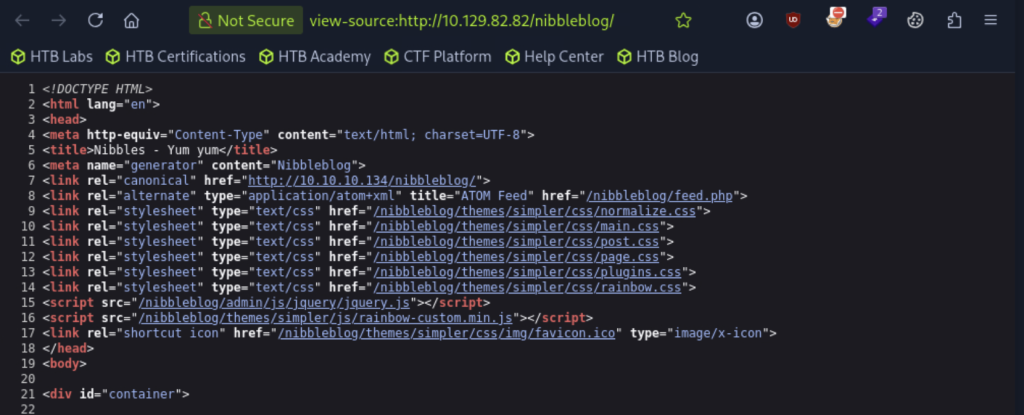The width and height of the screenshot is (1024, 415).
Task: Open the Extensions puzzle-piece menu
Action: point(954,21)
